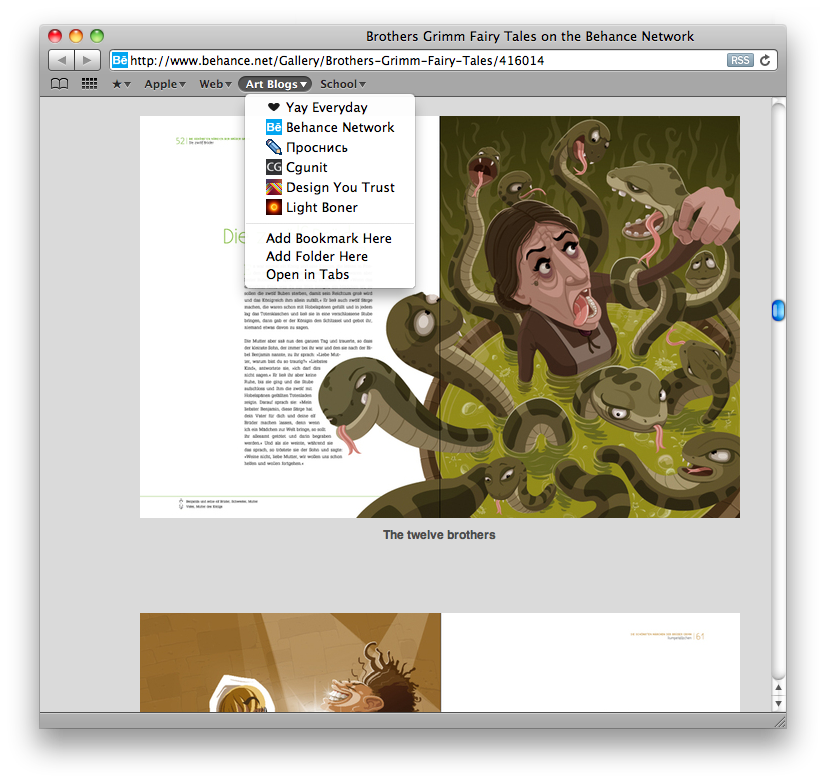Show all bookmarks with the open book icon
Viewport: 820px width, 783px height.
[x=59, y=84]
